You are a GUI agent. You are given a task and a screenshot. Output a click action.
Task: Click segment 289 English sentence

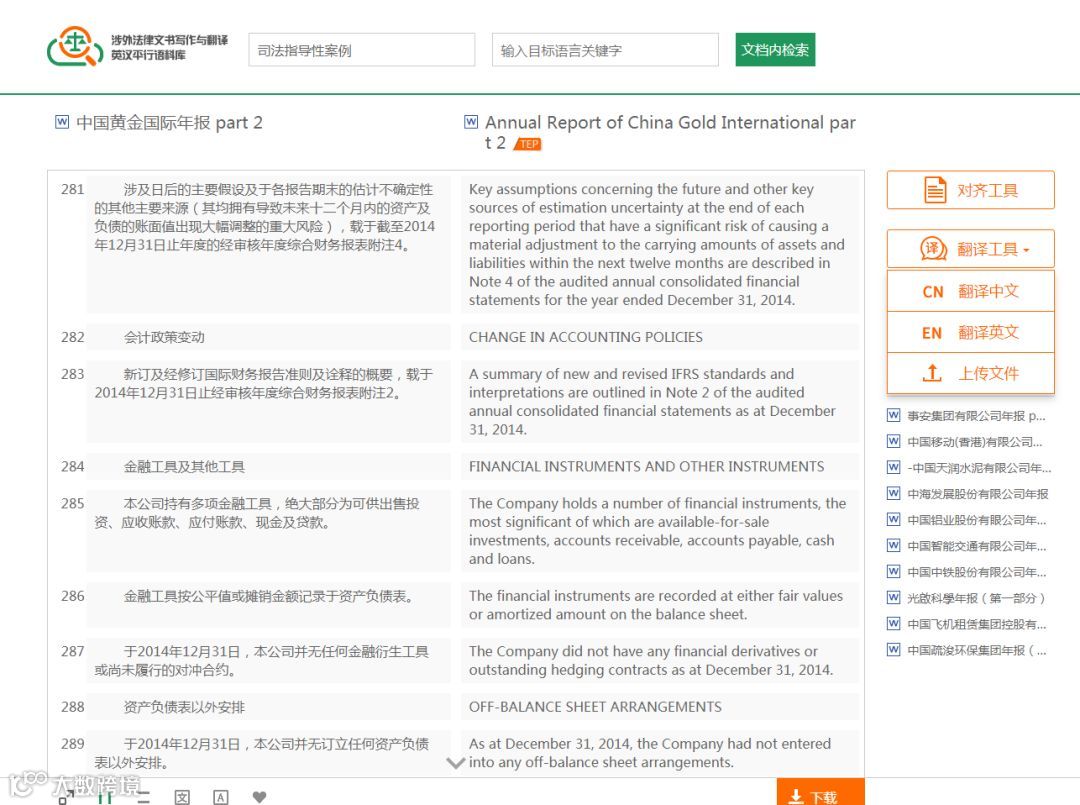coord(650,753)
